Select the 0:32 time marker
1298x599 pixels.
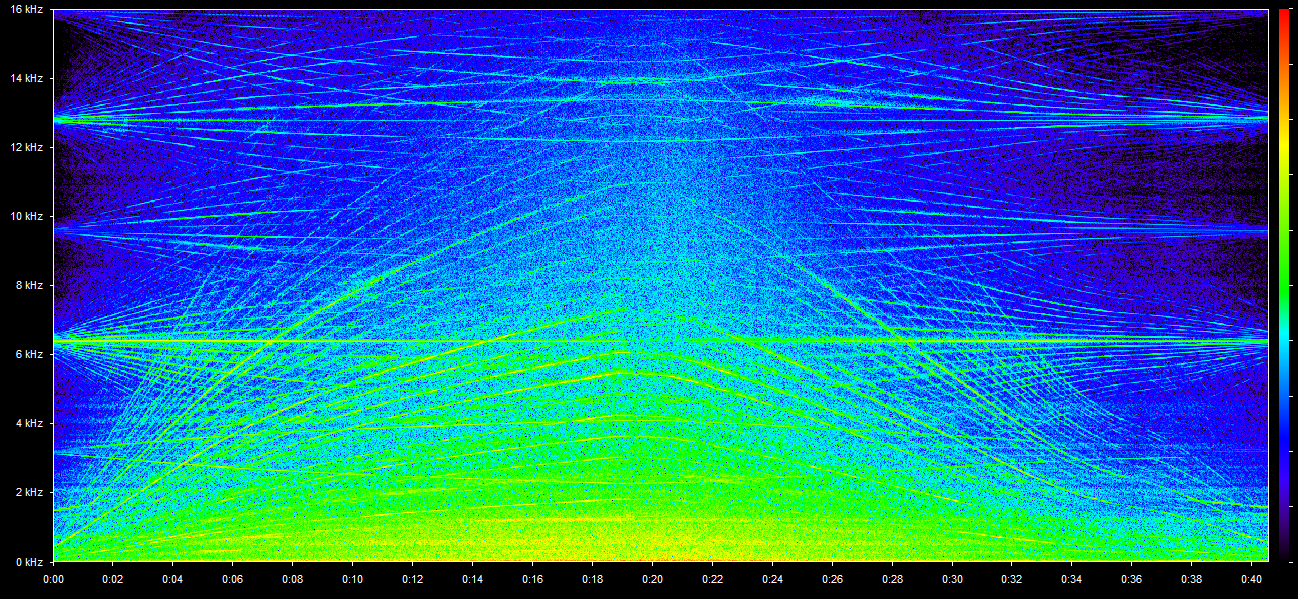coord(1013,579)
